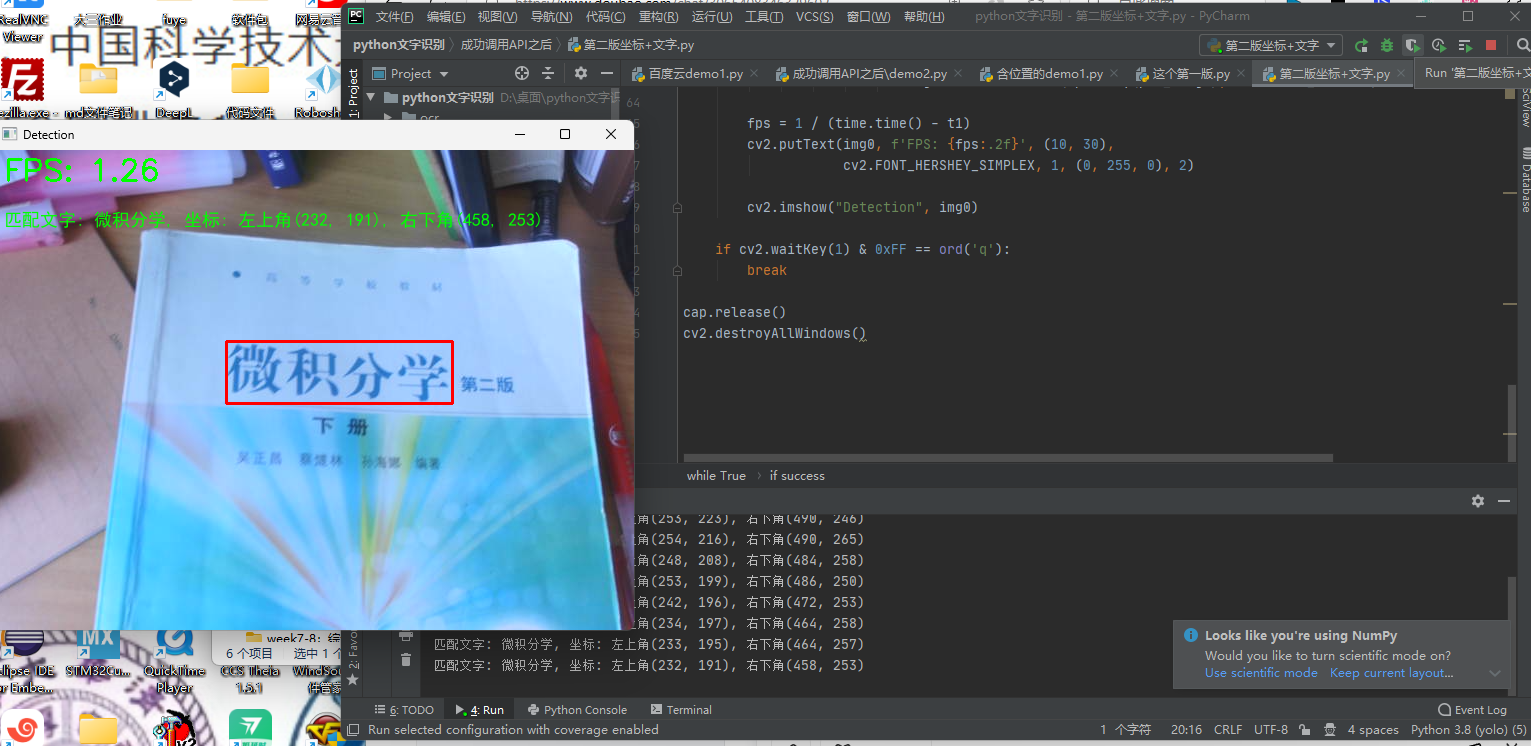Open the 运行(U) menu
This screenshot has width=1531, height=746.
click(x=712, y=16)
